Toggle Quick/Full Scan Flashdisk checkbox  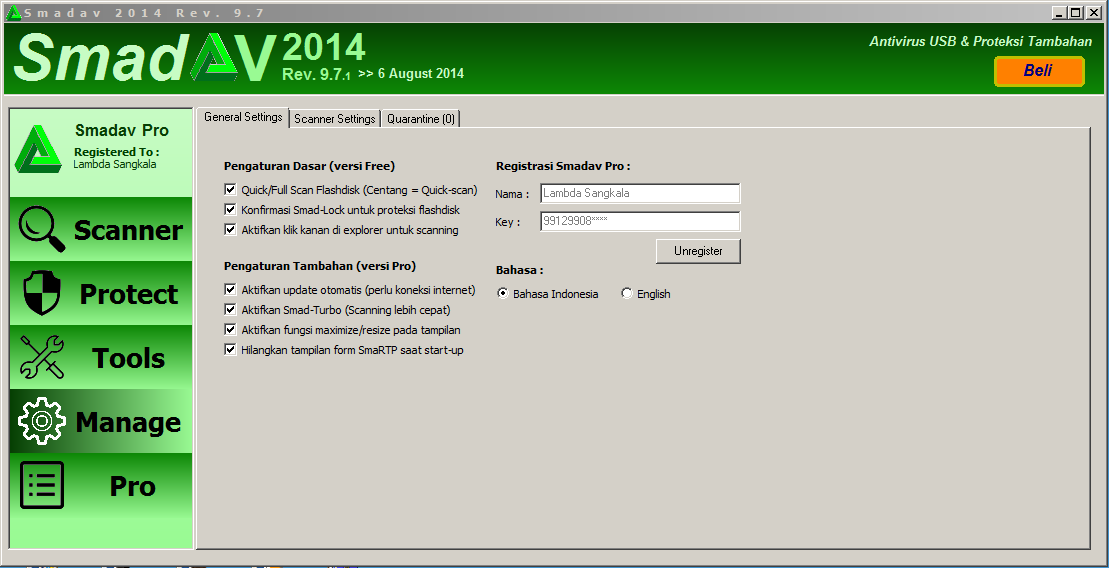[x=230, y=190]
